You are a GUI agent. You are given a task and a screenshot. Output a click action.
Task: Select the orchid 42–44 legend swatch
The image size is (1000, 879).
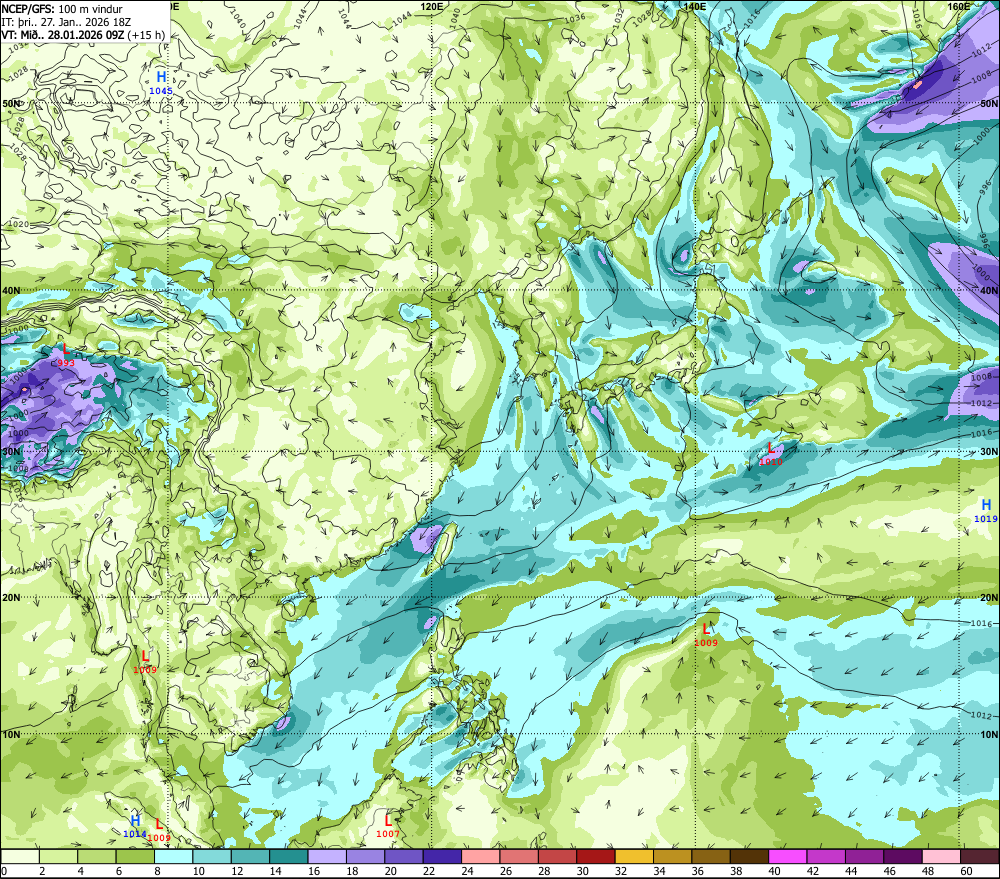click(826, 856)
